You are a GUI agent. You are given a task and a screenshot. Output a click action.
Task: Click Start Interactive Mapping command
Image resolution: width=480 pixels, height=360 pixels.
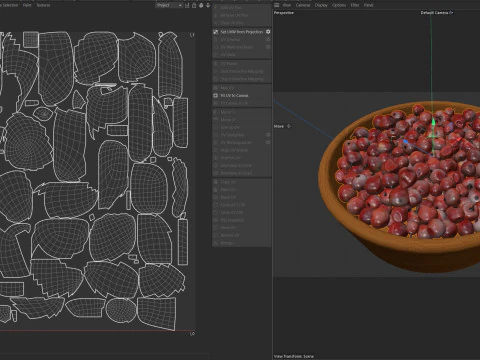coord(242,71)
